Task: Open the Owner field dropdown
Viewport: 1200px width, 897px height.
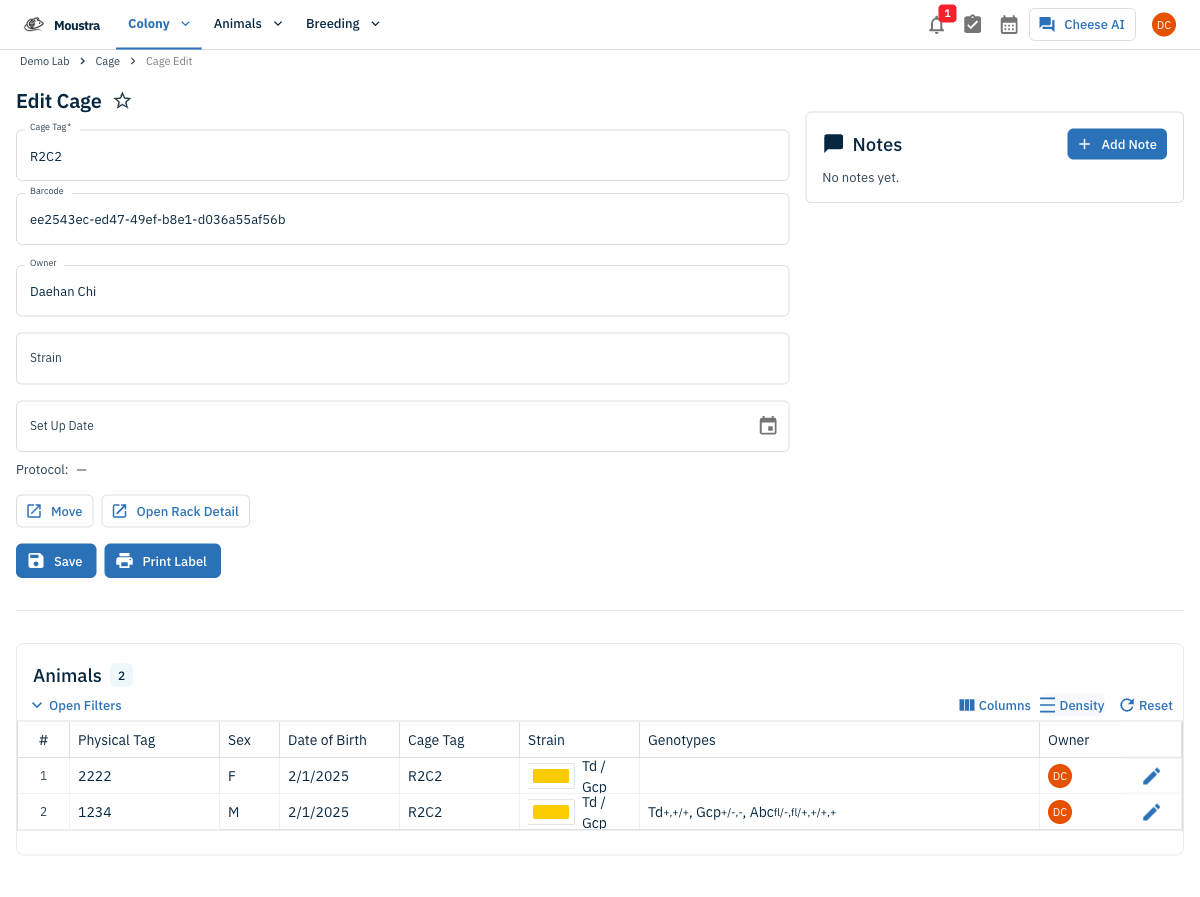Action: [403, 291]
